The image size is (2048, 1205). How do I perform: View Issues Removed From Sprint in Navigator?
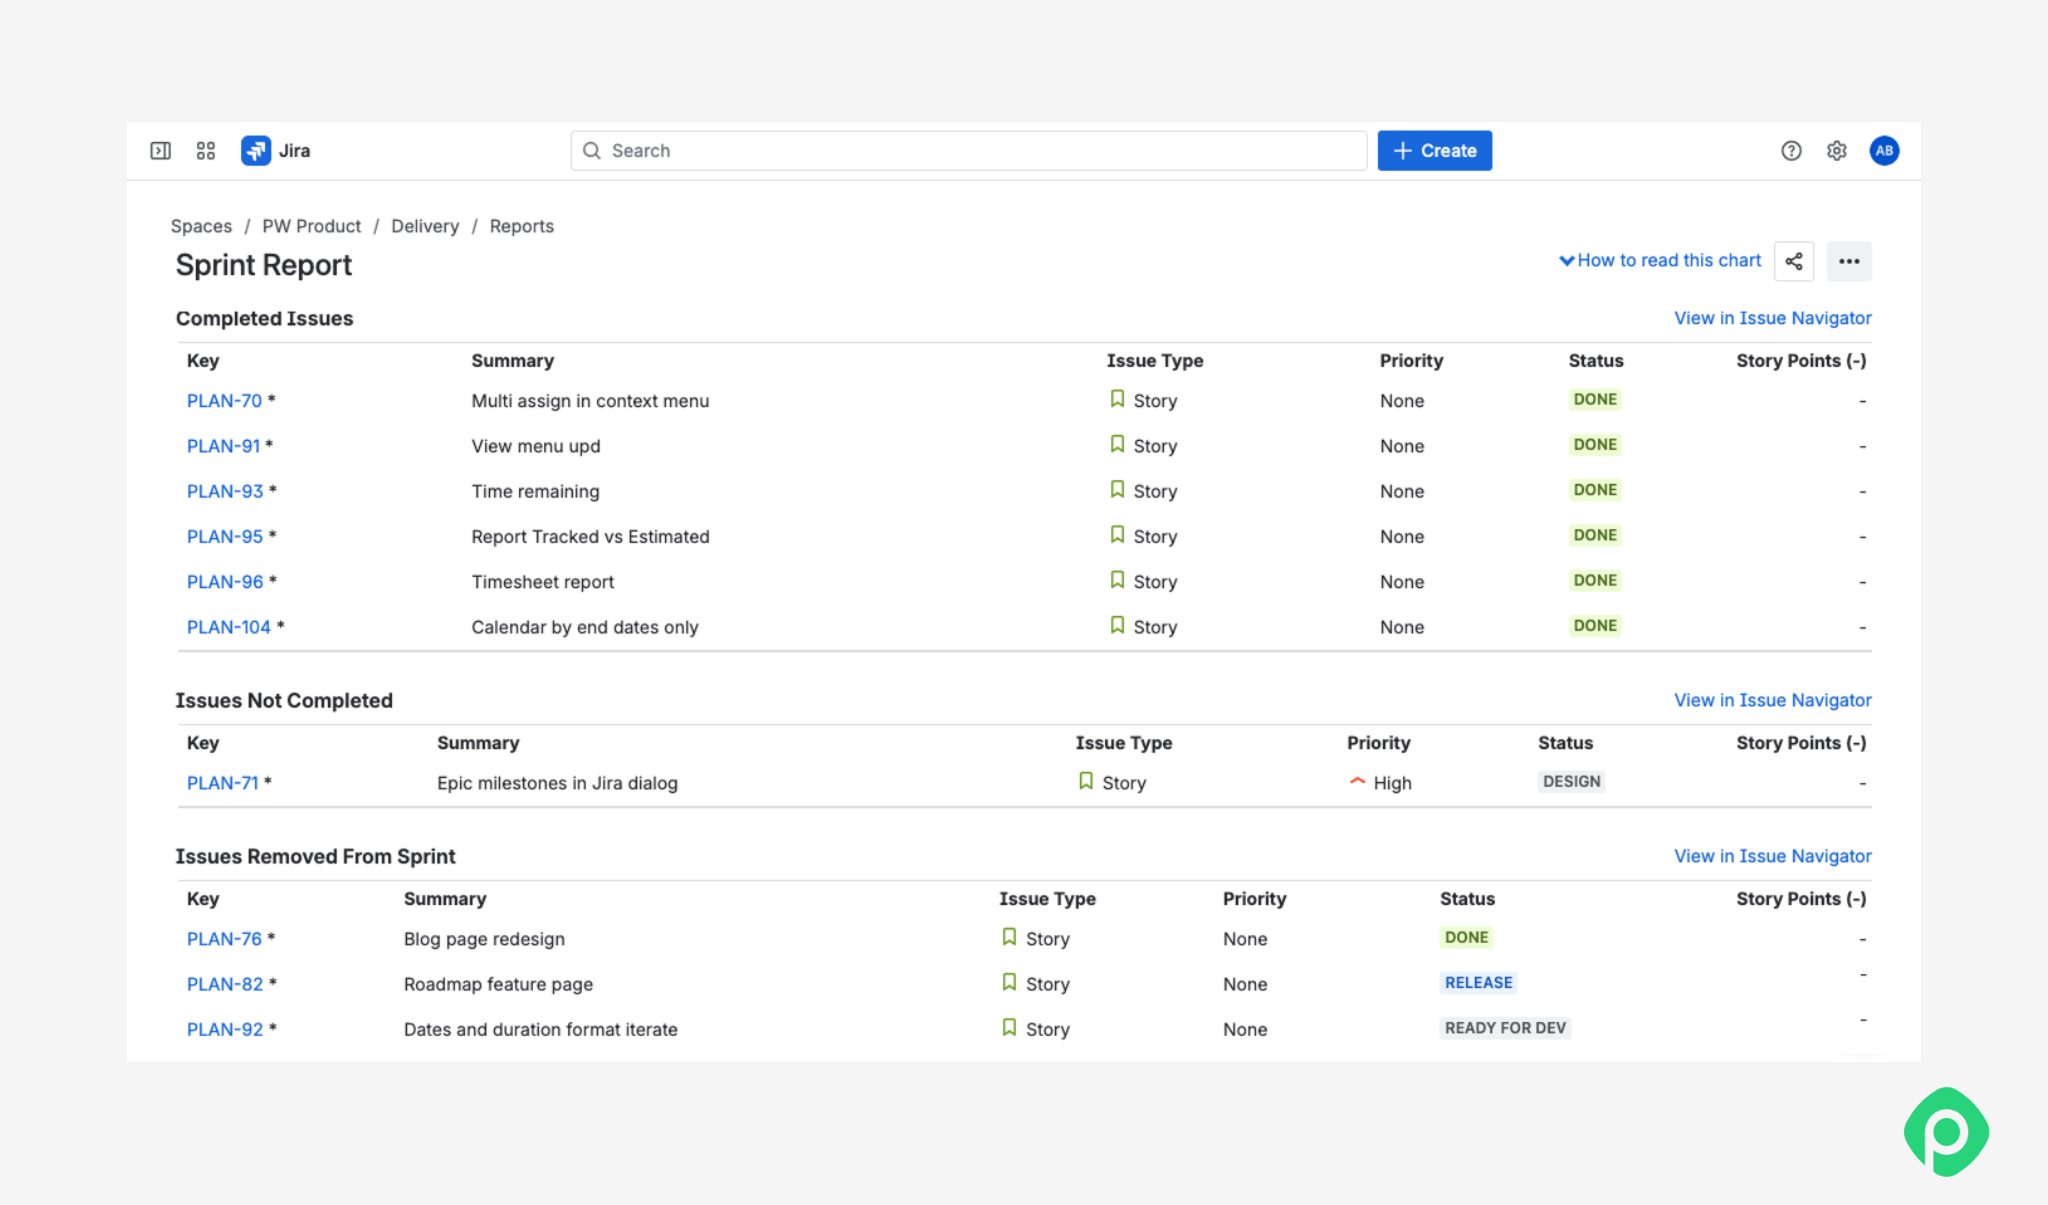[x=1772, y=856]
